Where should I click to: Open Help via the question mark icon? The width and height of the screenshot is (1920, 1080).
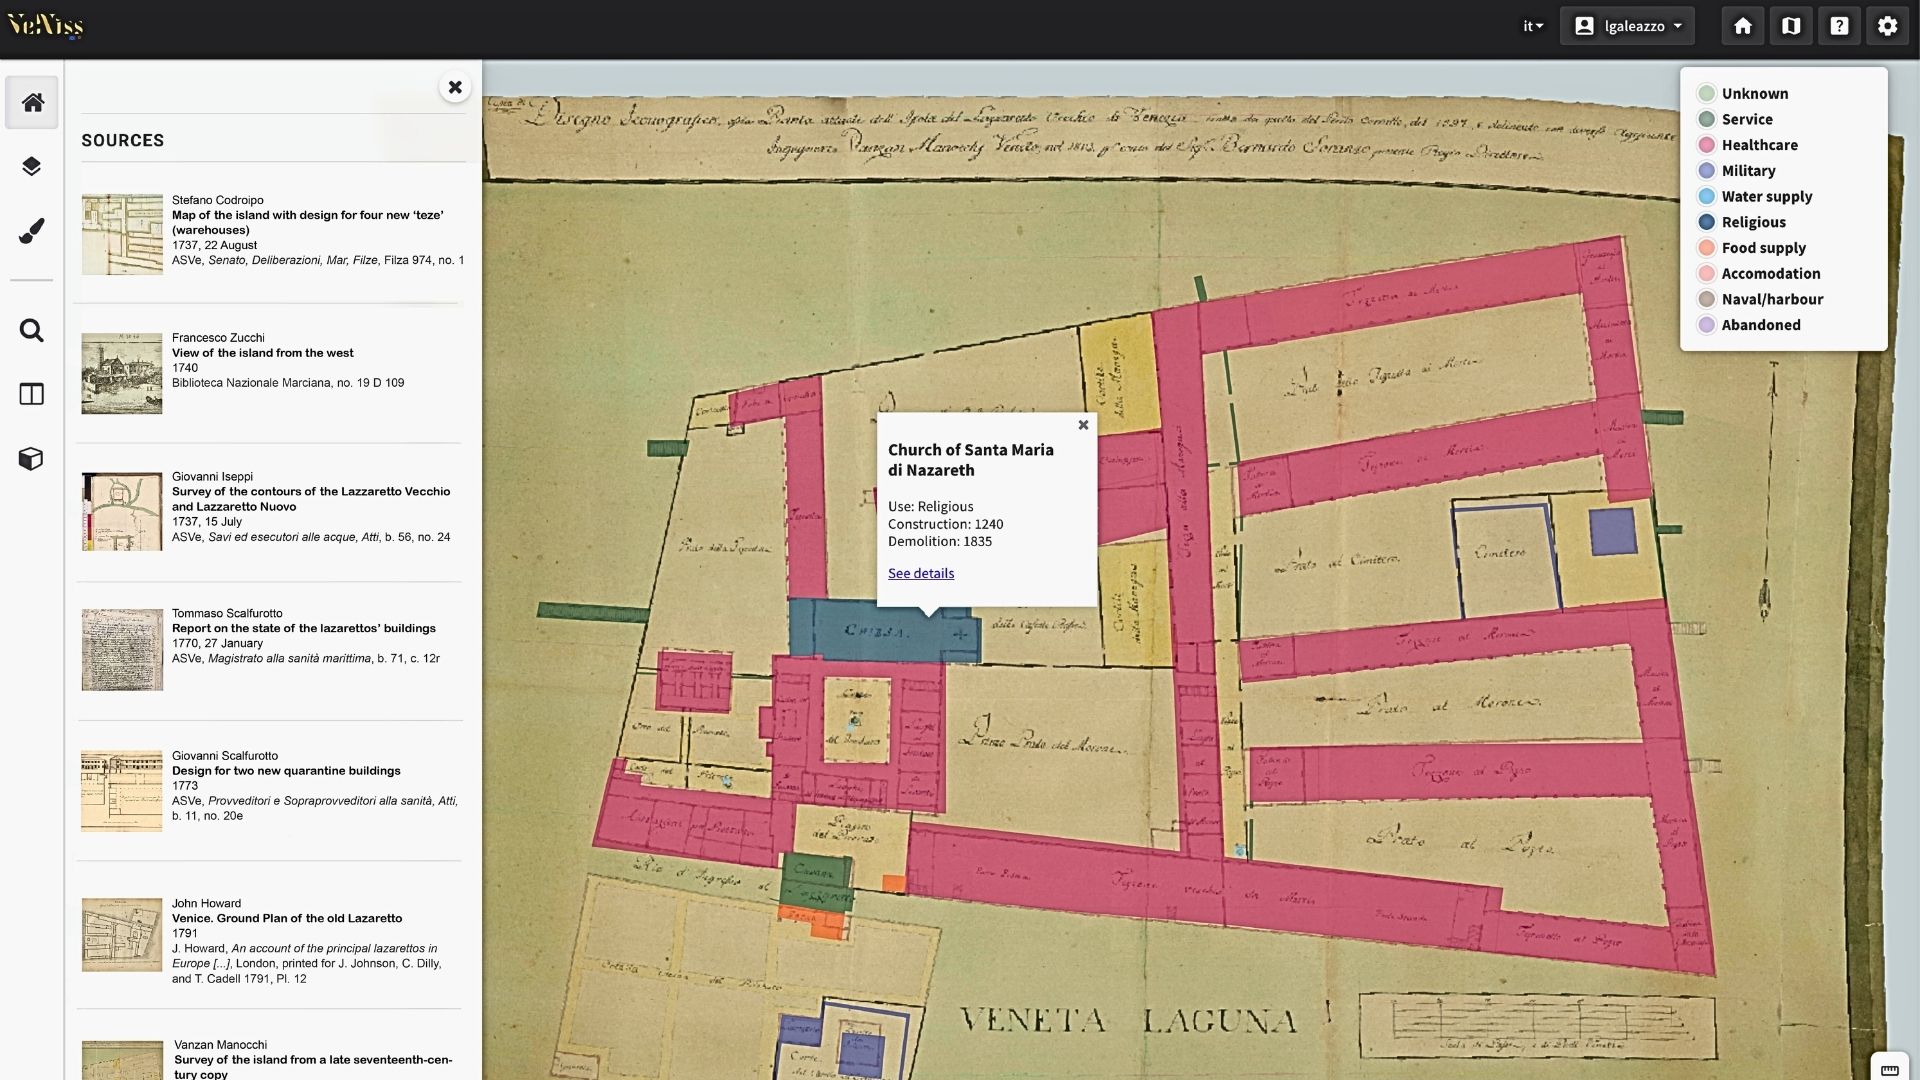click(1839, 25)
